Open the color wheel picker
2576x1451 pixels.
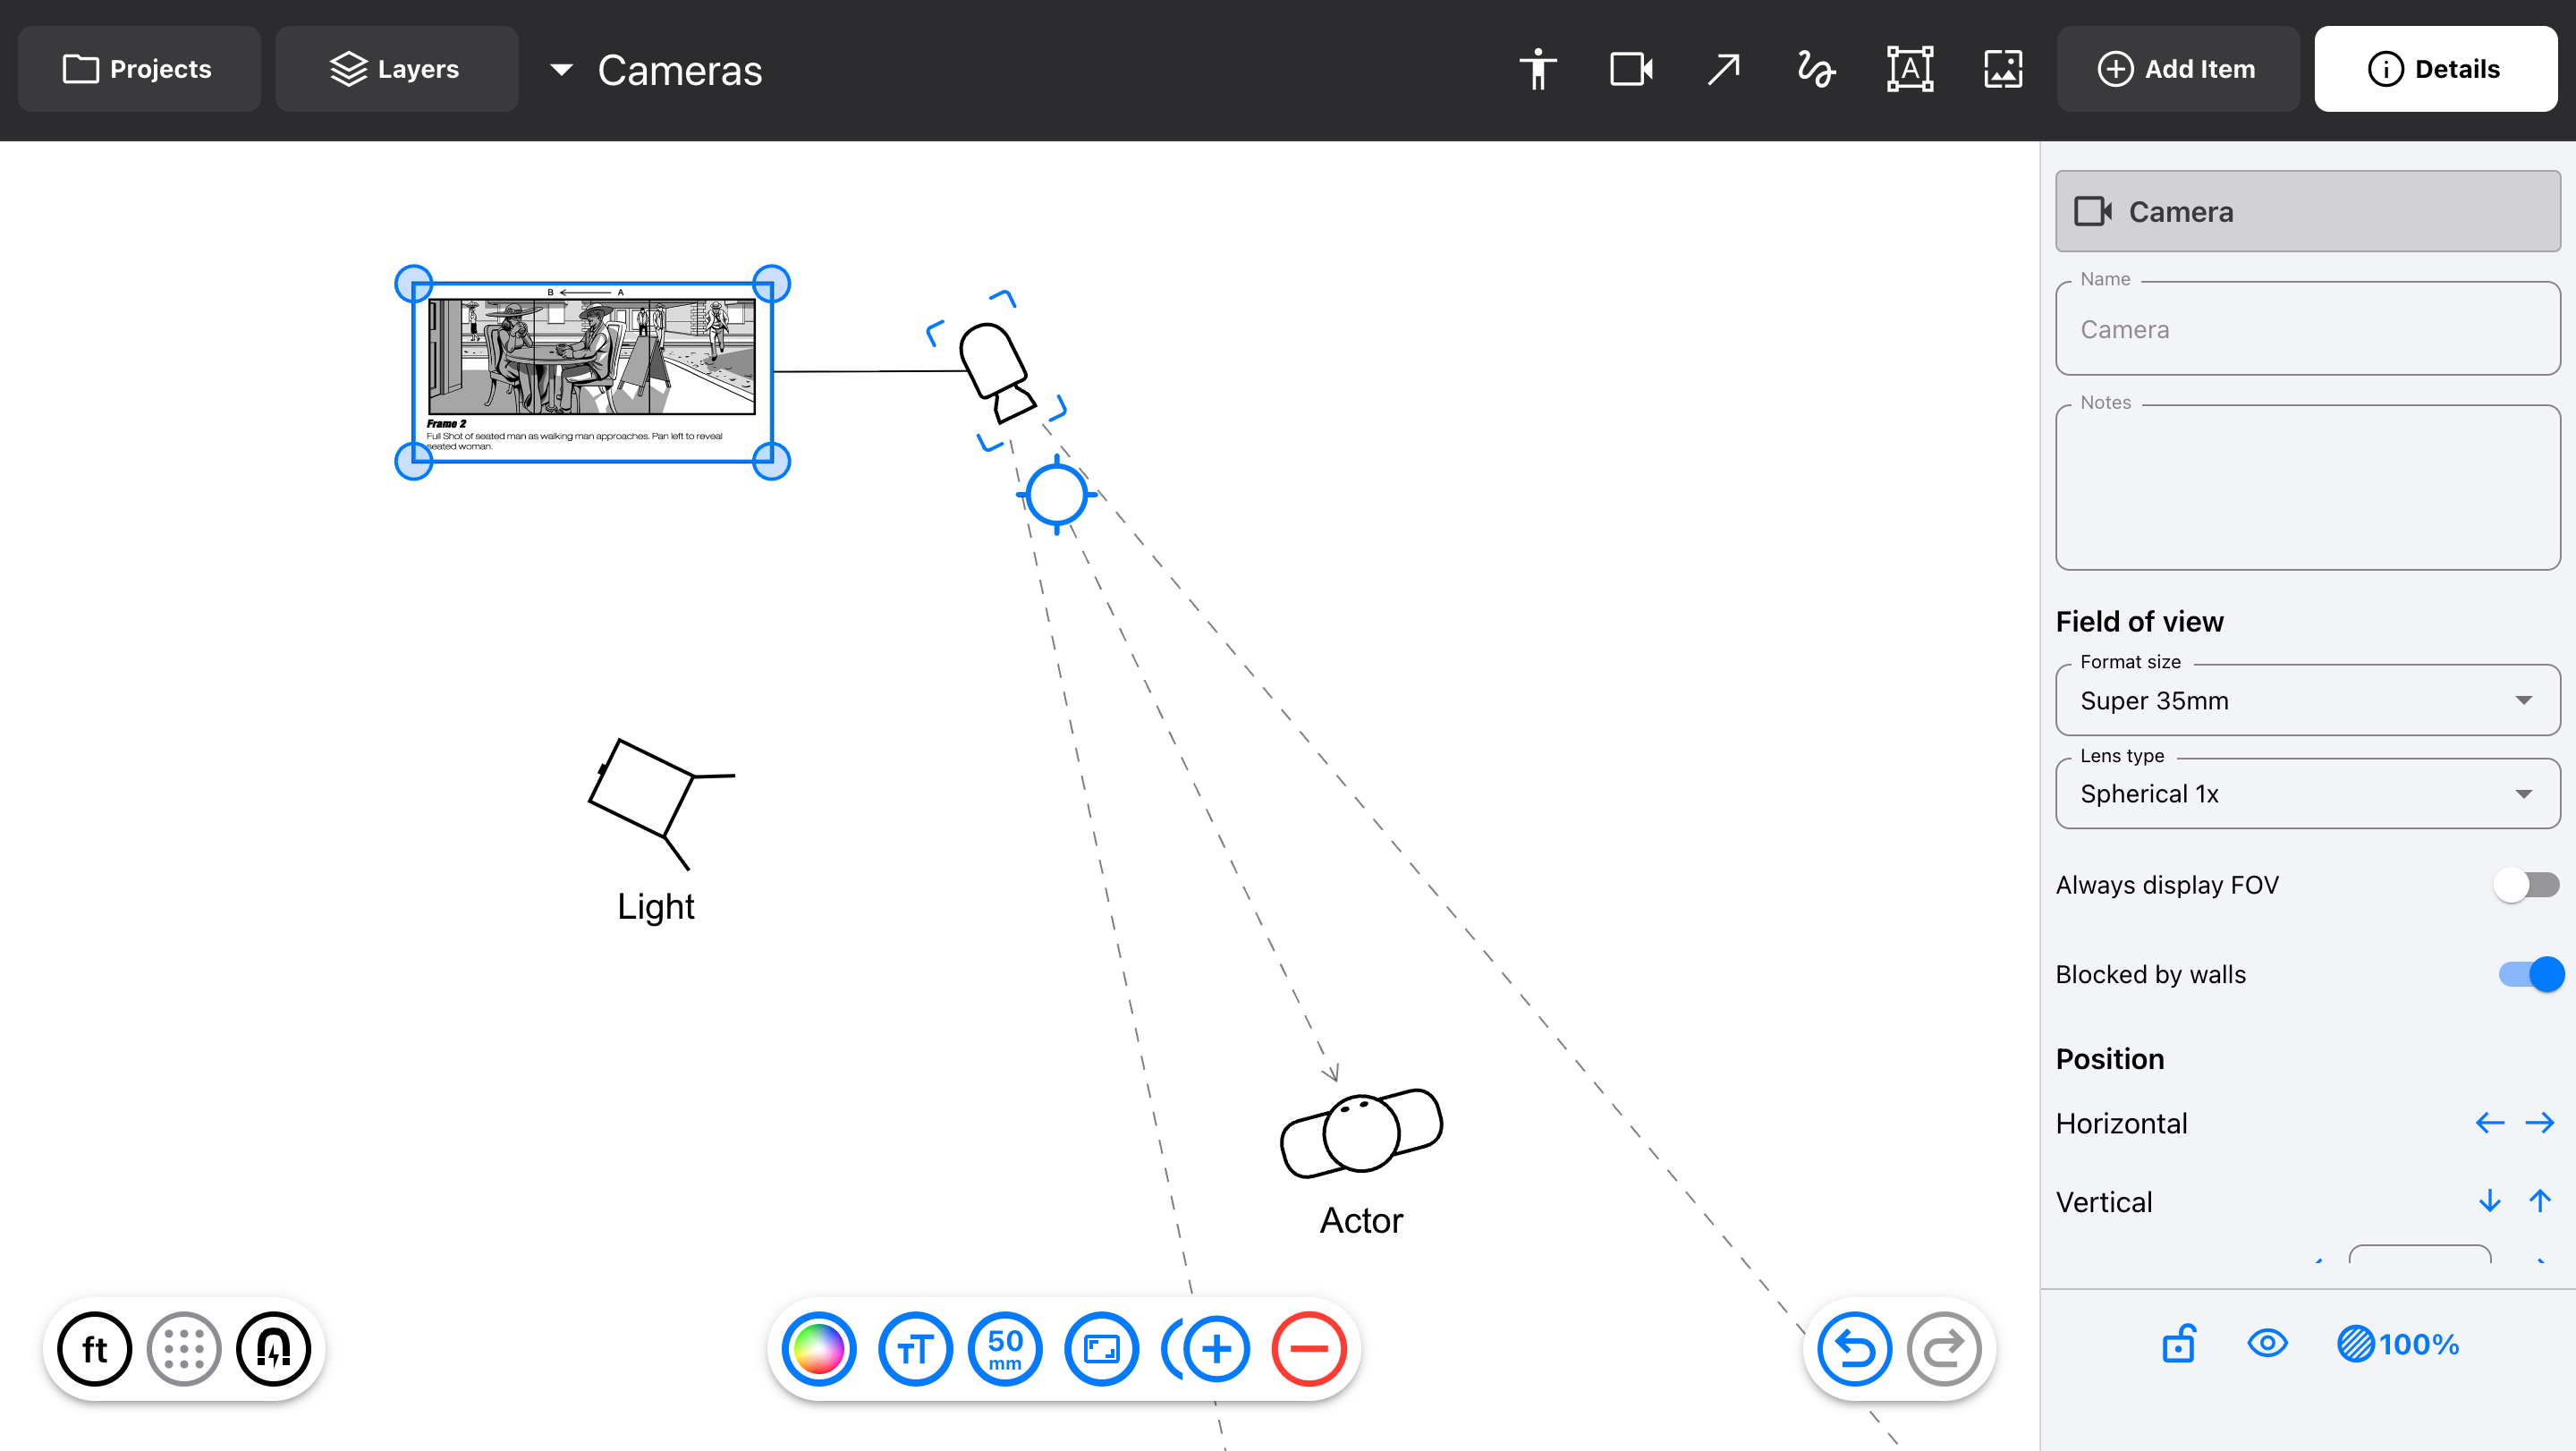pos(819,1348)
